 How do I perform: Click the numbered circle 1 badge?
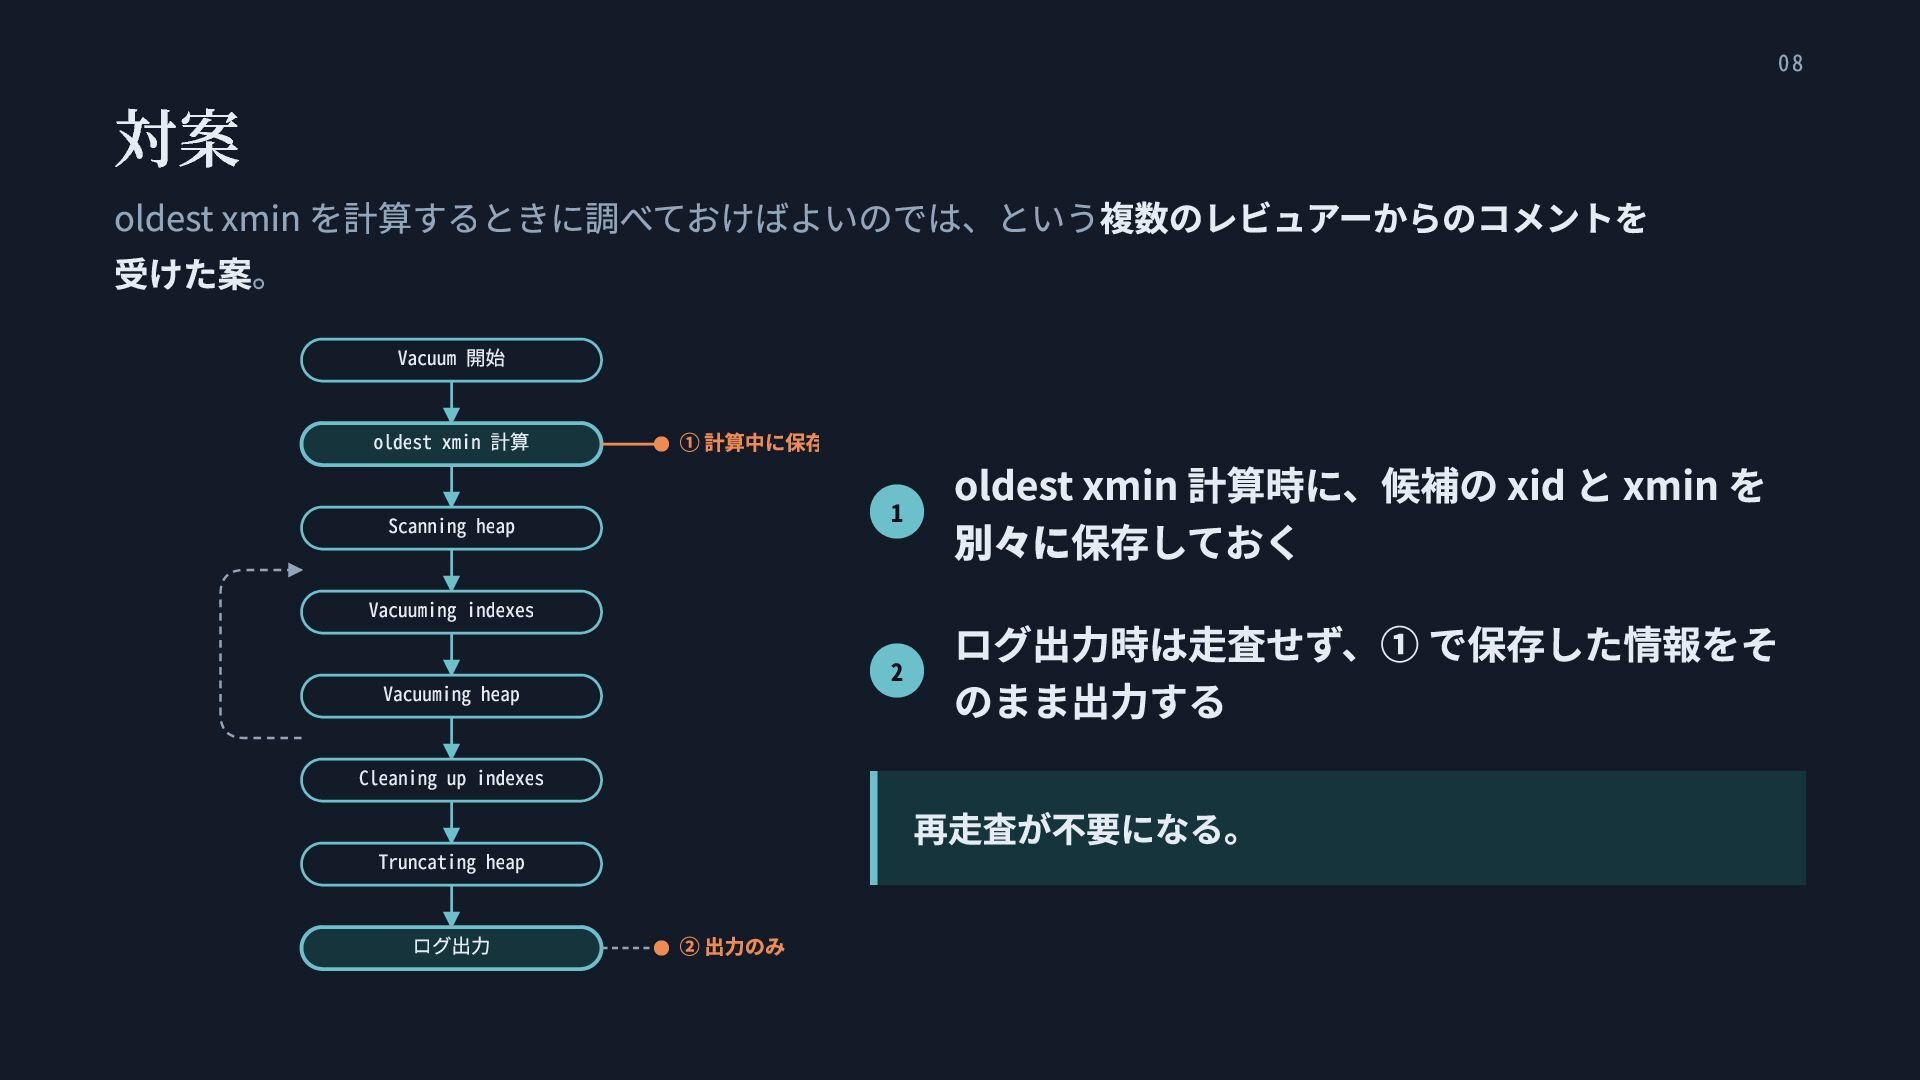(x=897, y=512)
